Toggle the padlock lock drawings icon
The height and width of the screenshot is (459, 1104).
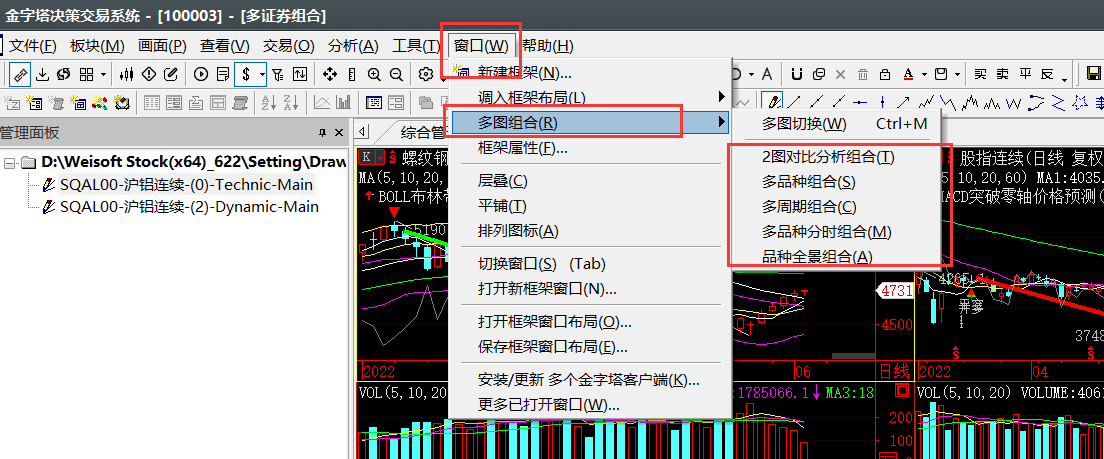coord(885,75)
